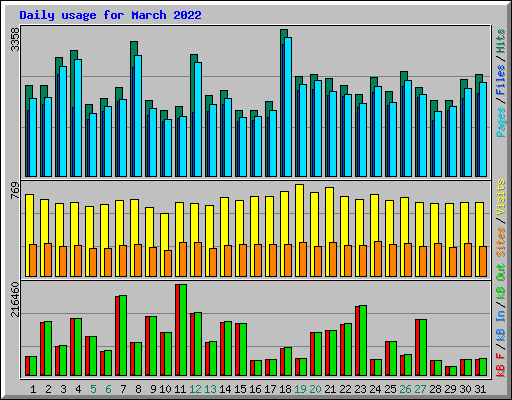Select the cyan files bar for day 4
This screenshot has width=512, height=400.
pos(78,118)
